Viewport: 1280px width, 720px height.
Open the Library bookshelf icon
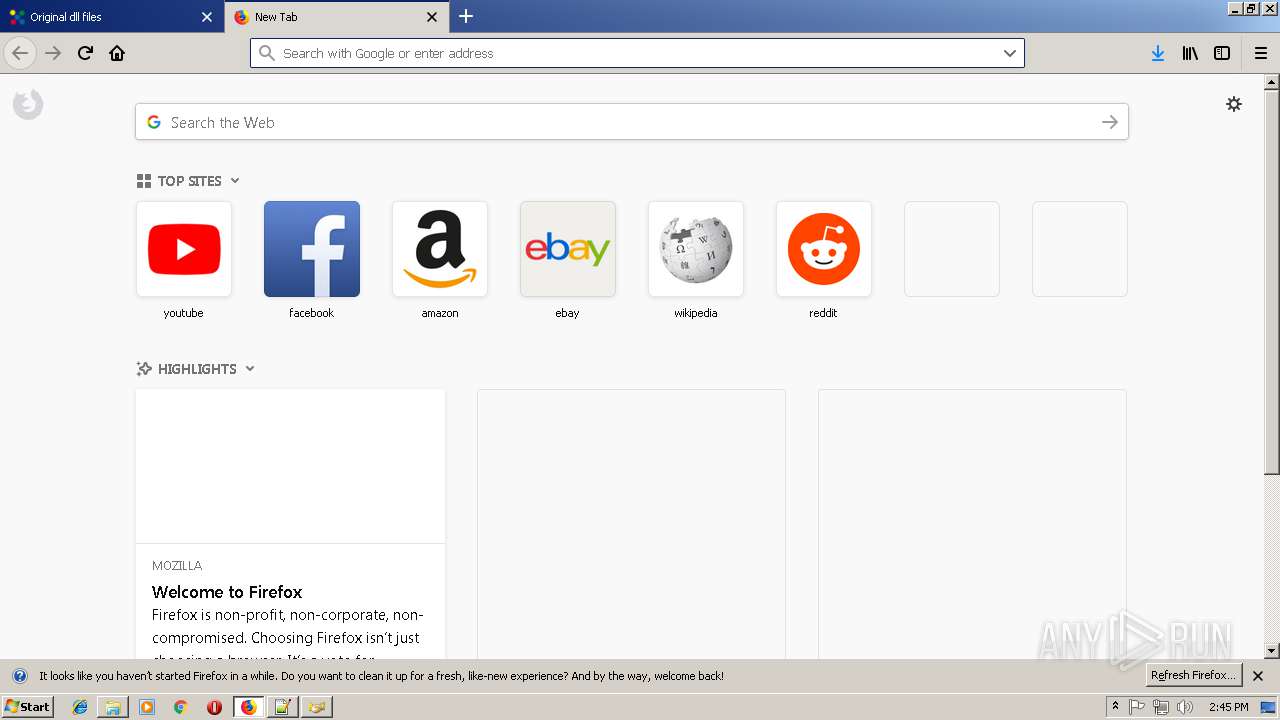1190,53
